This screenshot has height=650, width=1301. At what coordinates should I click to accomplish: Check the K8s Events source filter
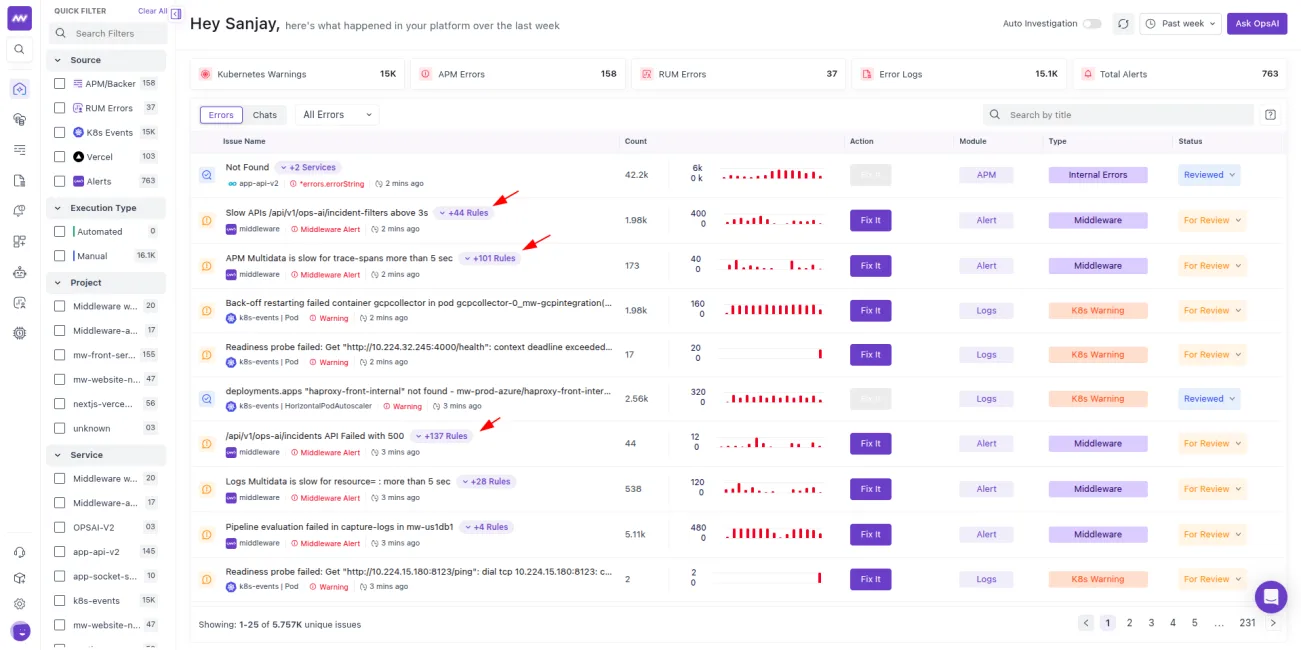[60, 132]
